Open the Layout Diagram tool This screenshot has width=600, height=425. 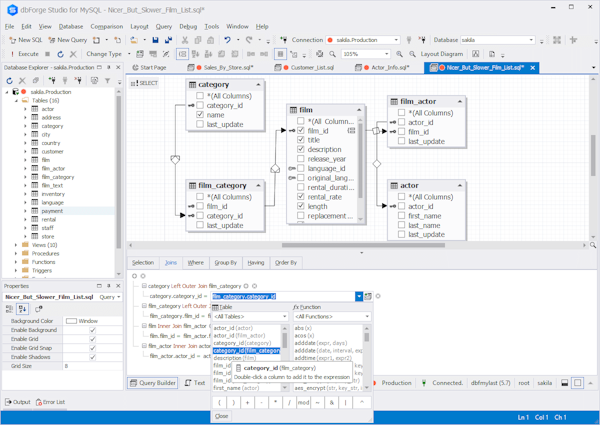coord(441,54)
